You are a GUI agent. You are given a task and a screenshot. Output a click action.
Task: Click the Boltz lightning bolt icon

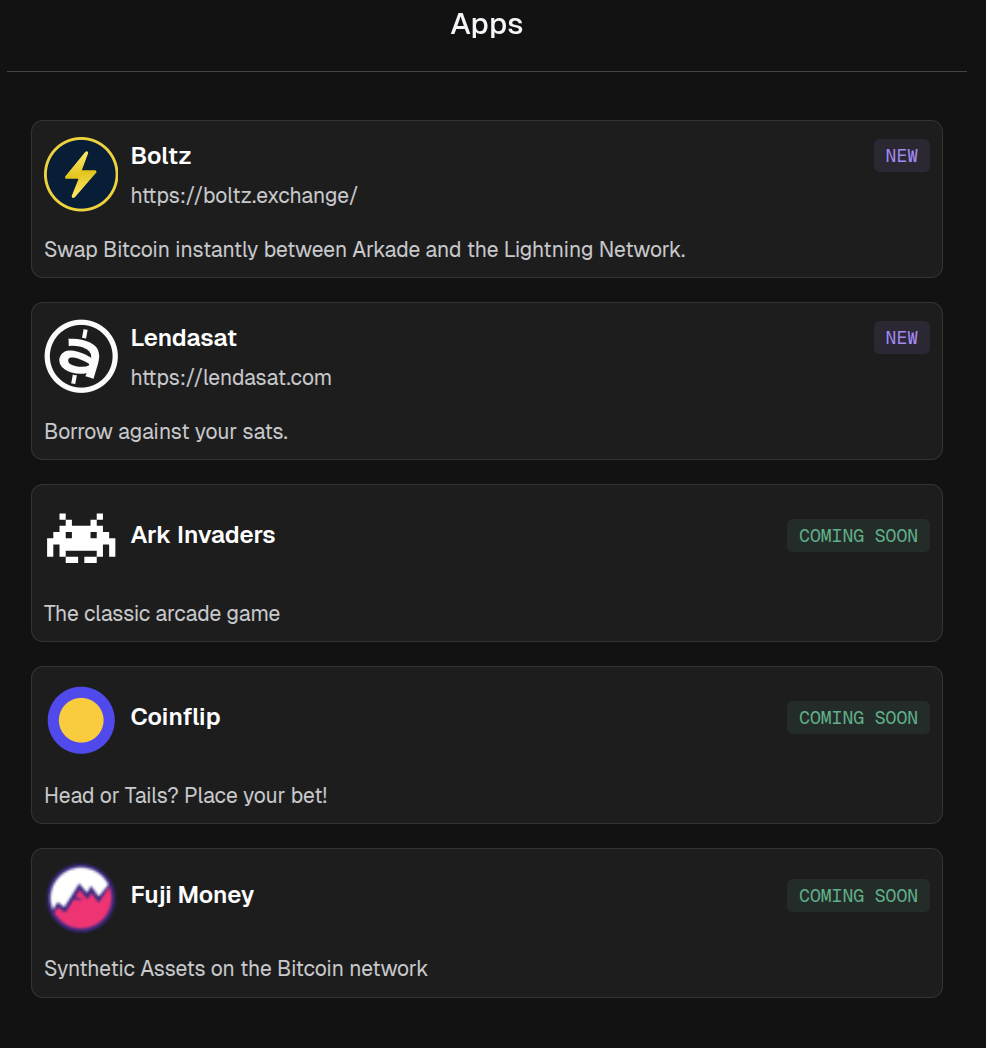click(81, 175)
